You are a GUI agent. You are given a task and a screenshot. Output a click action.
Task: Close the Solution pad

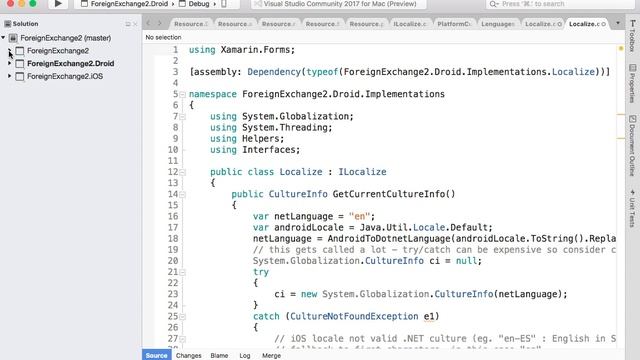click(x=136, y=24)
